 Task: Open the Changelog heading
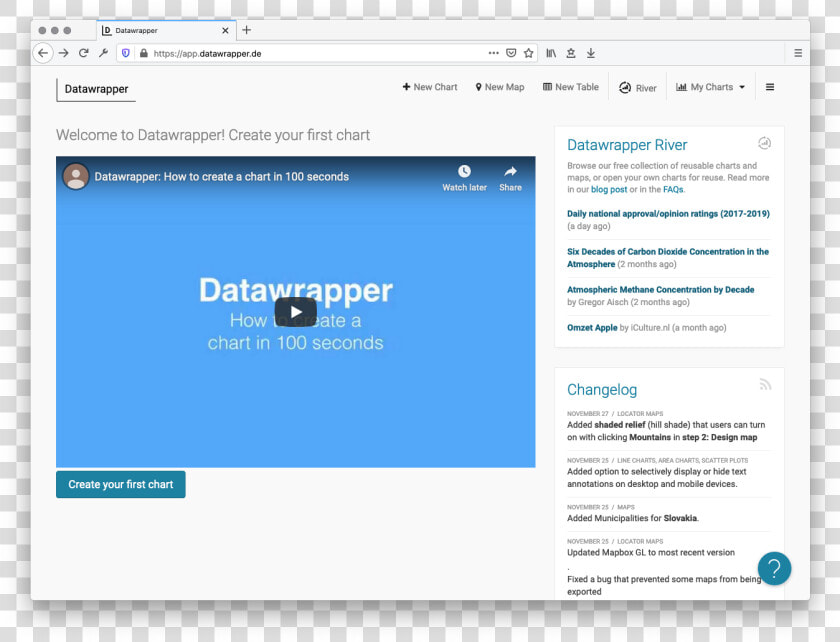pyautogui.click(x=602, y=390)
